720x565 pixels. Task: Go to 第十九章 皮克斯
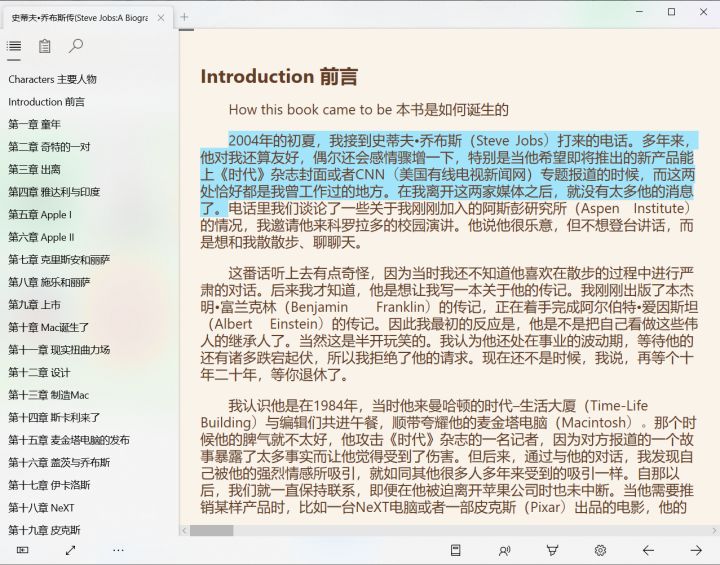click(x=44, y=530)
